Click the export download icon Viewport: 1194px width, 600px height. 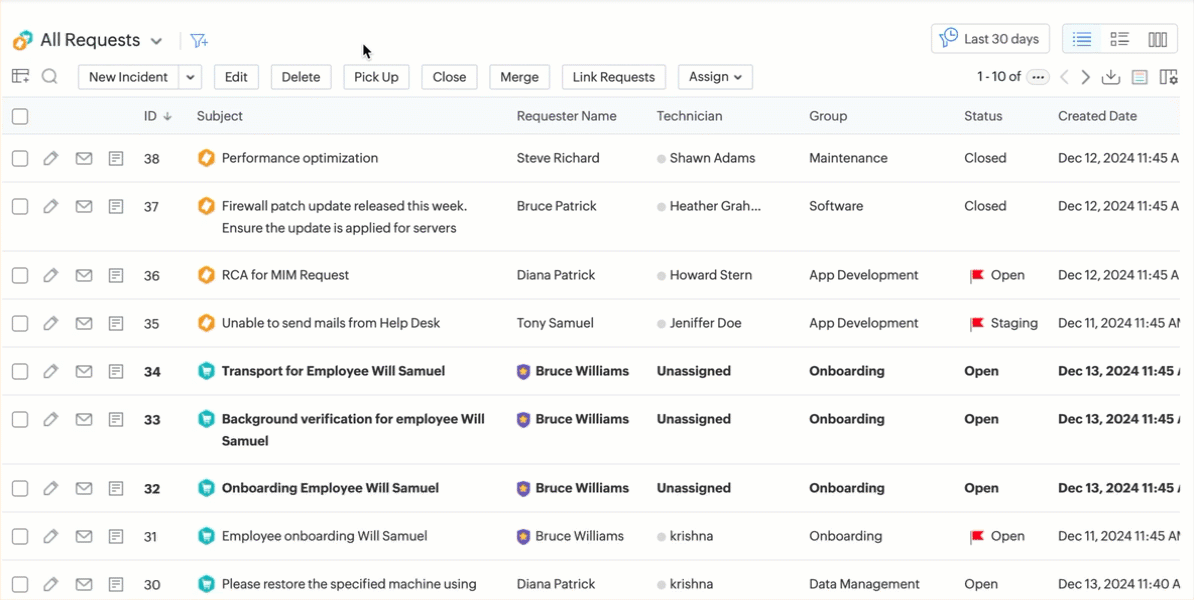pyautogui.click(x=1110, y=77)
